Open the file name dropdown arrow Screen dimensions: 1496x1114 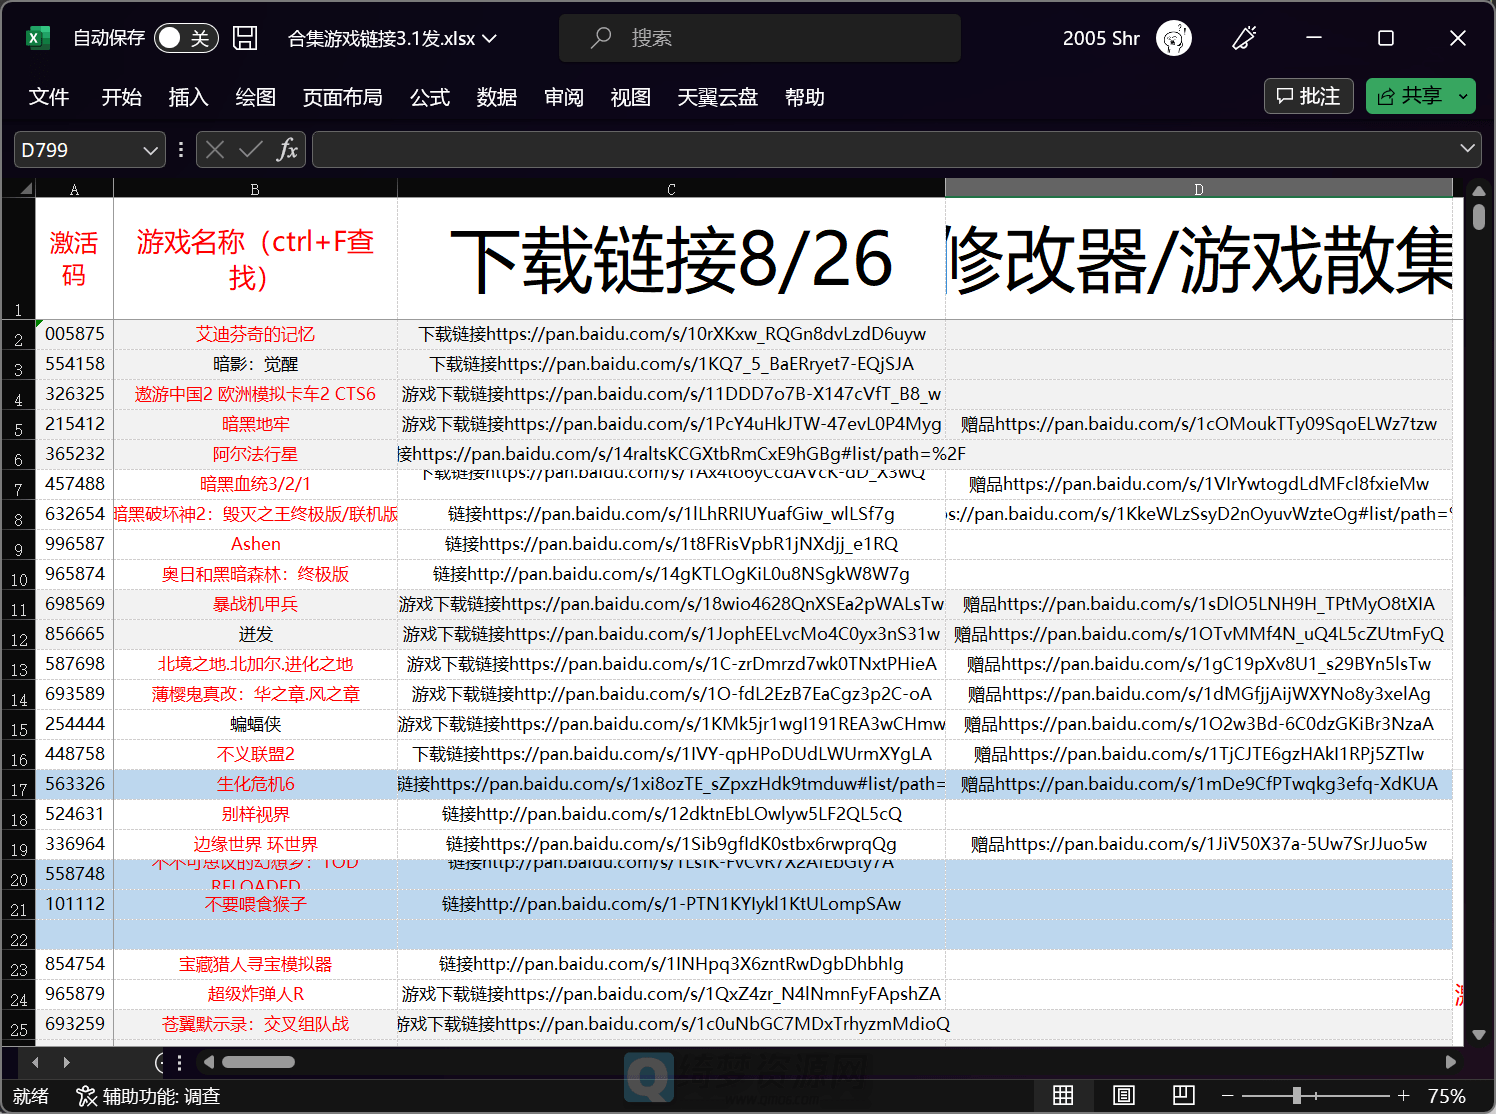pos(490,38)
